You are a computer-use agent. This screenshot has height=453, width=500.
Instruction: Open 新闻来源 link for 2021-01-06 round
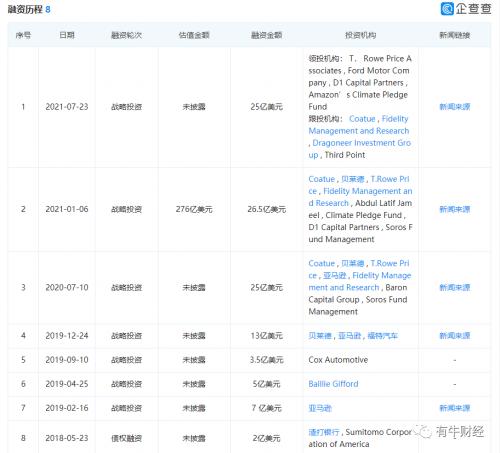(x=455, y=209)
